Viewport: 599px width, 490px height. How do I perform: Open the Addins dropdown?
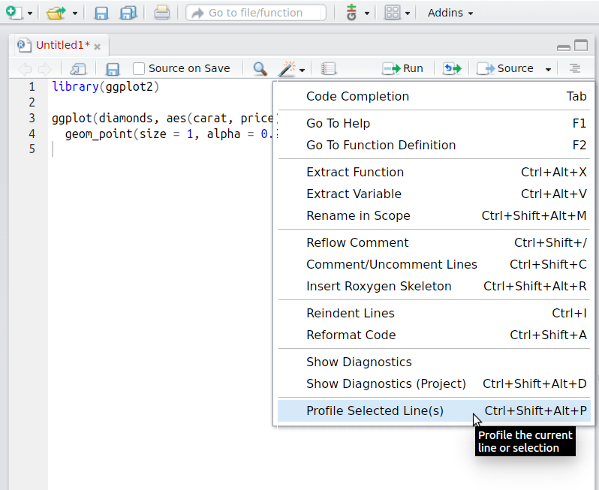450,13
